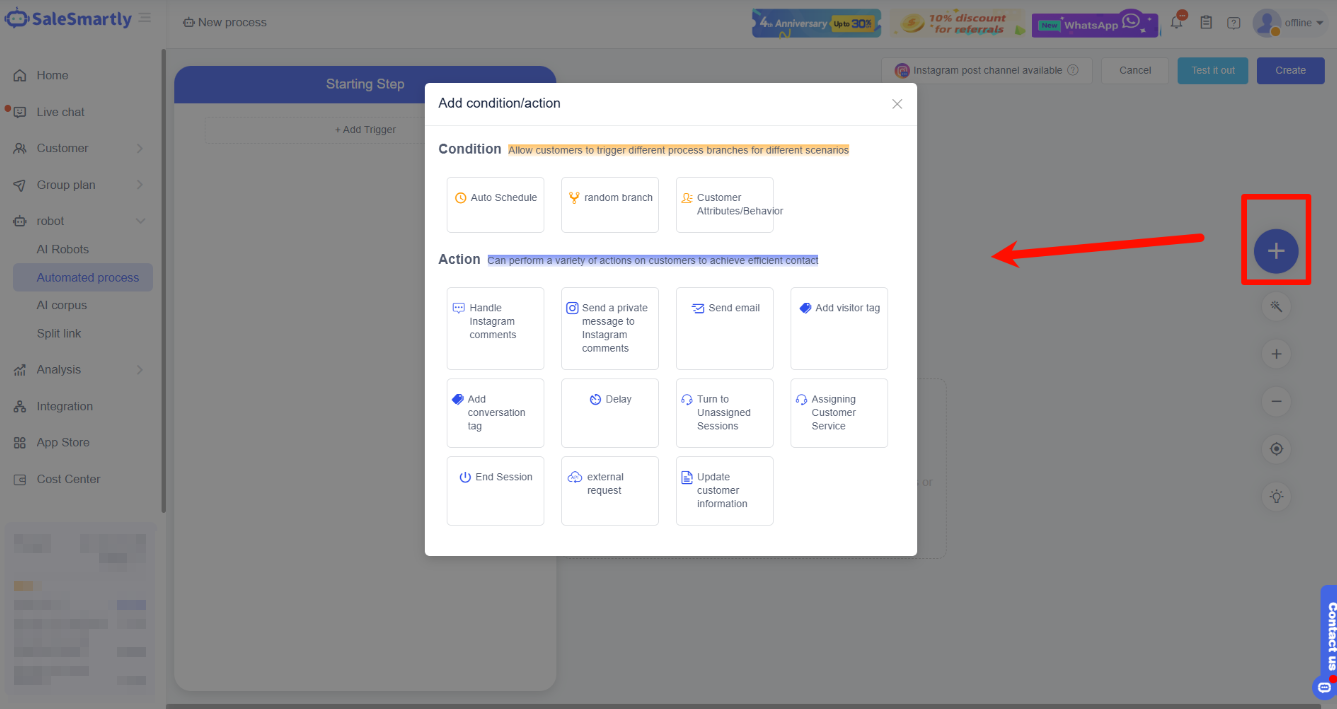
Task: Open the notification bell icon
Action: (x=1177, y=22)
